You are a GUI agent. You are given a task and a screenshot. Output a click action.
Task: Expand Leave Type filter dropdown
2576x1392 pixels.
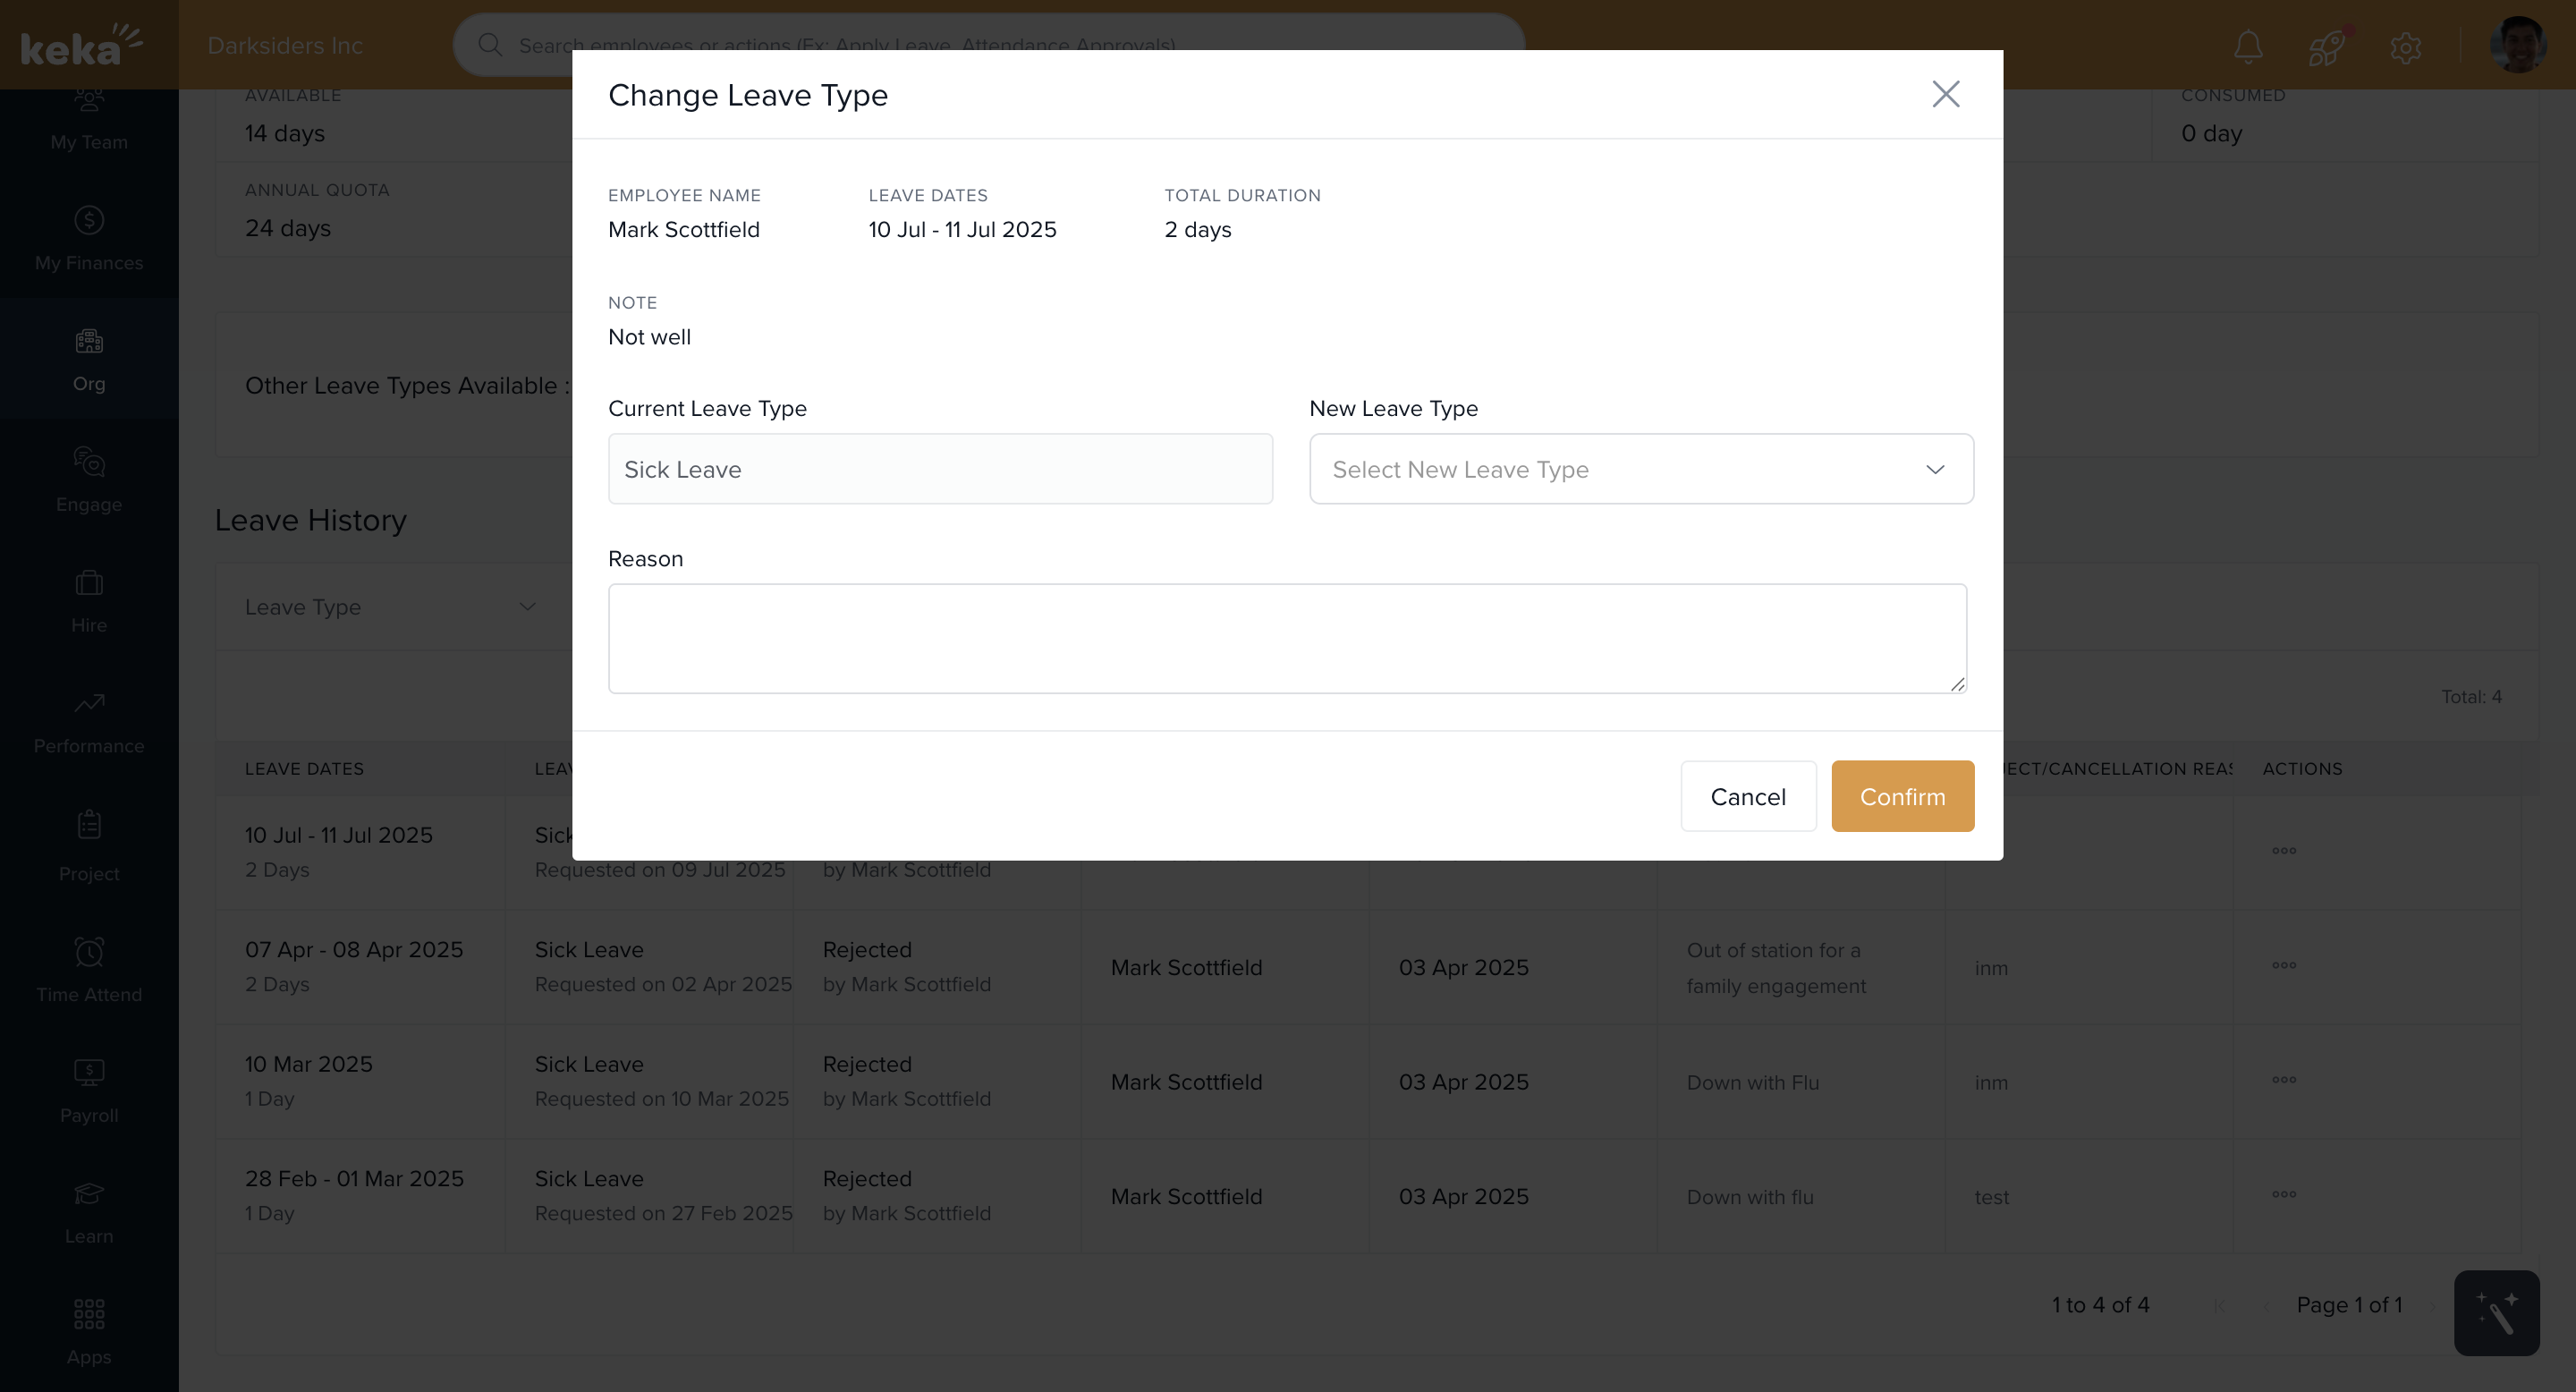390,607
